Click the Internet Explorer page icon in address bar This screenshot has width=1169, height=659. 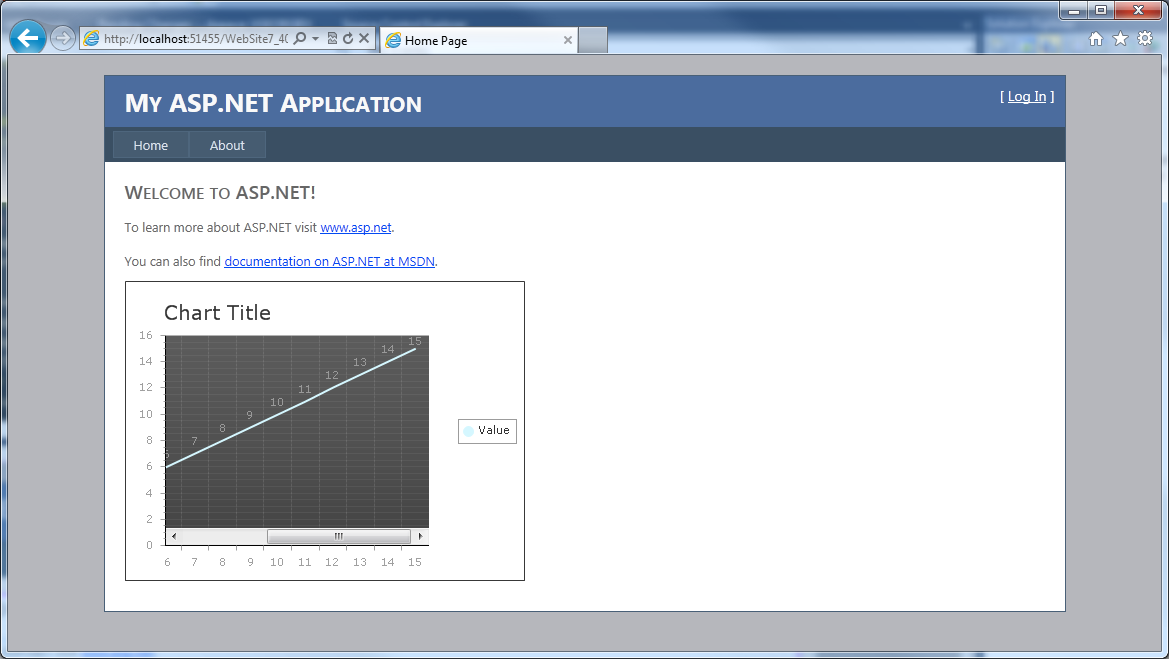point(91,39)
